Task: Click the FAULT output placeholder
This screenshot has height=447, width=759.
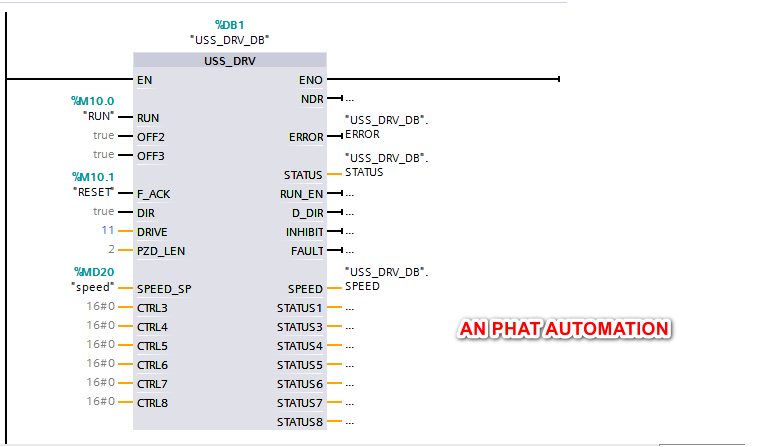Action: (x=349, y=250)
